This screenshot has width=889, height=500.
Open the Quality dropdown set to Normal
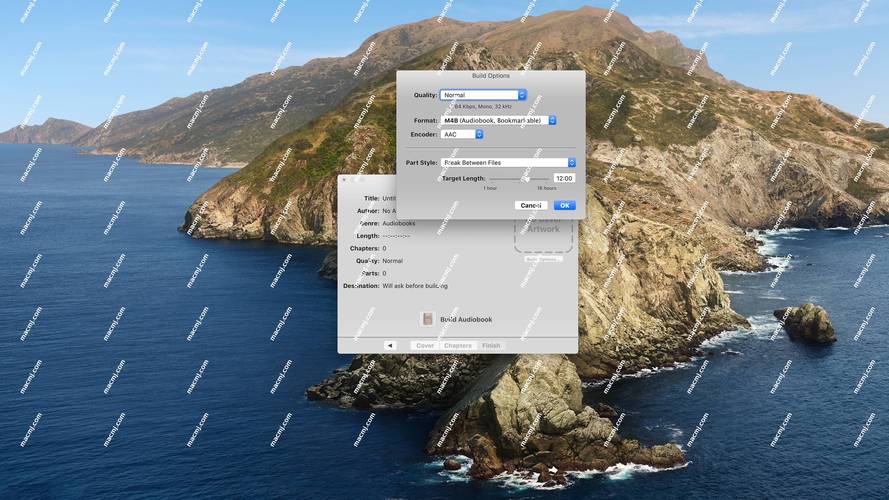[483, 95]
